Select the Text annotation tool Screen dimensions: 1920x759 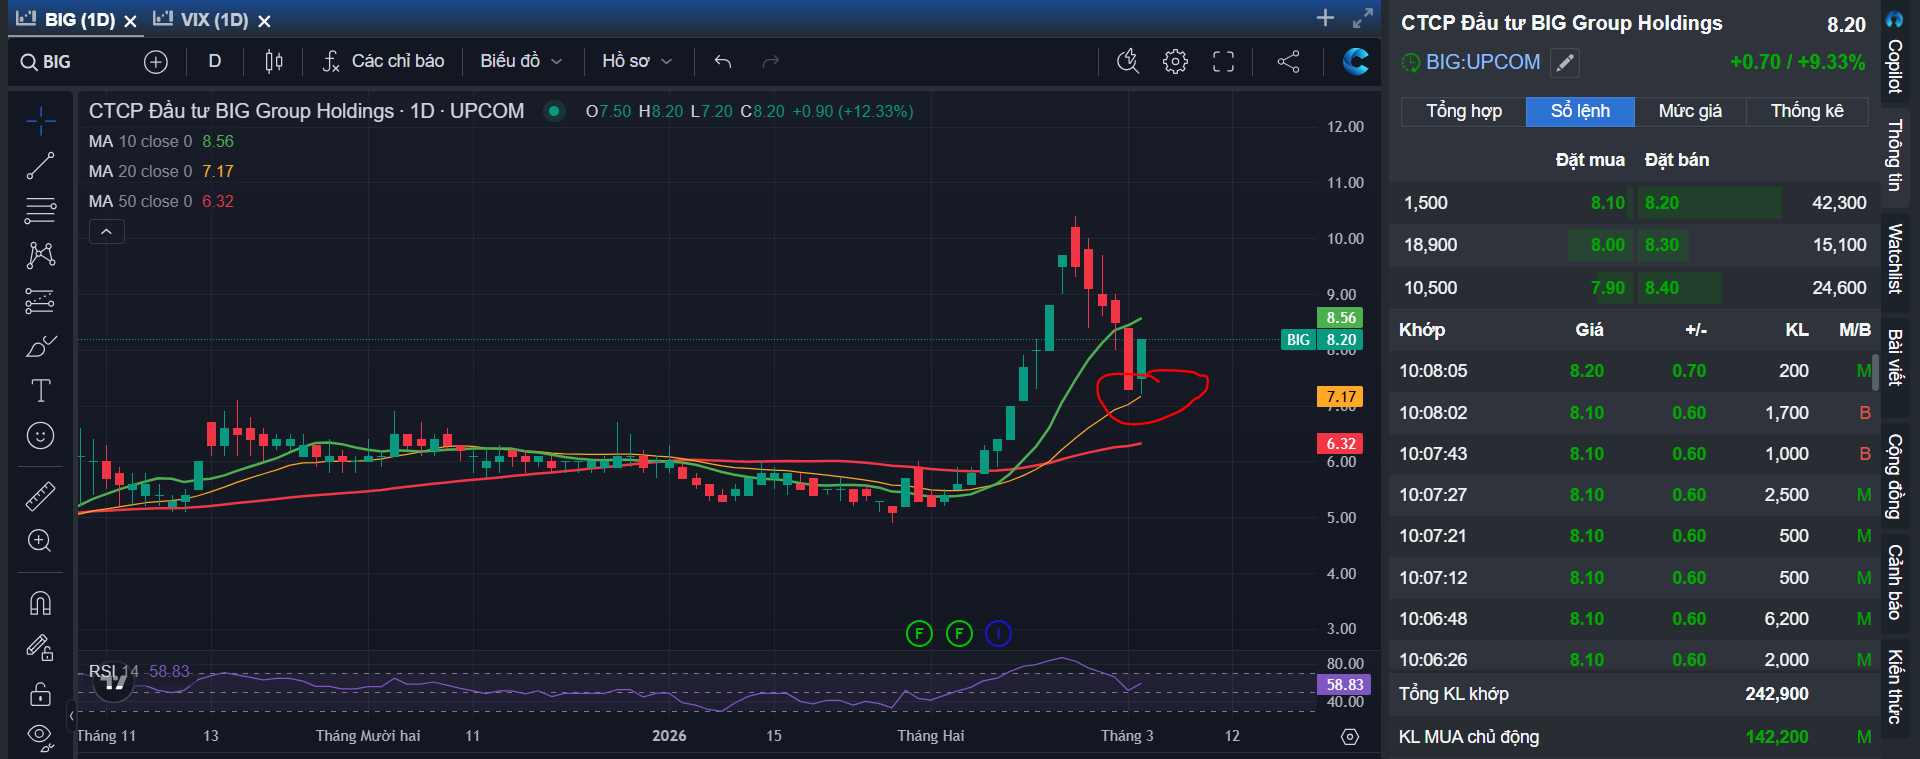(x=41, y=390)
